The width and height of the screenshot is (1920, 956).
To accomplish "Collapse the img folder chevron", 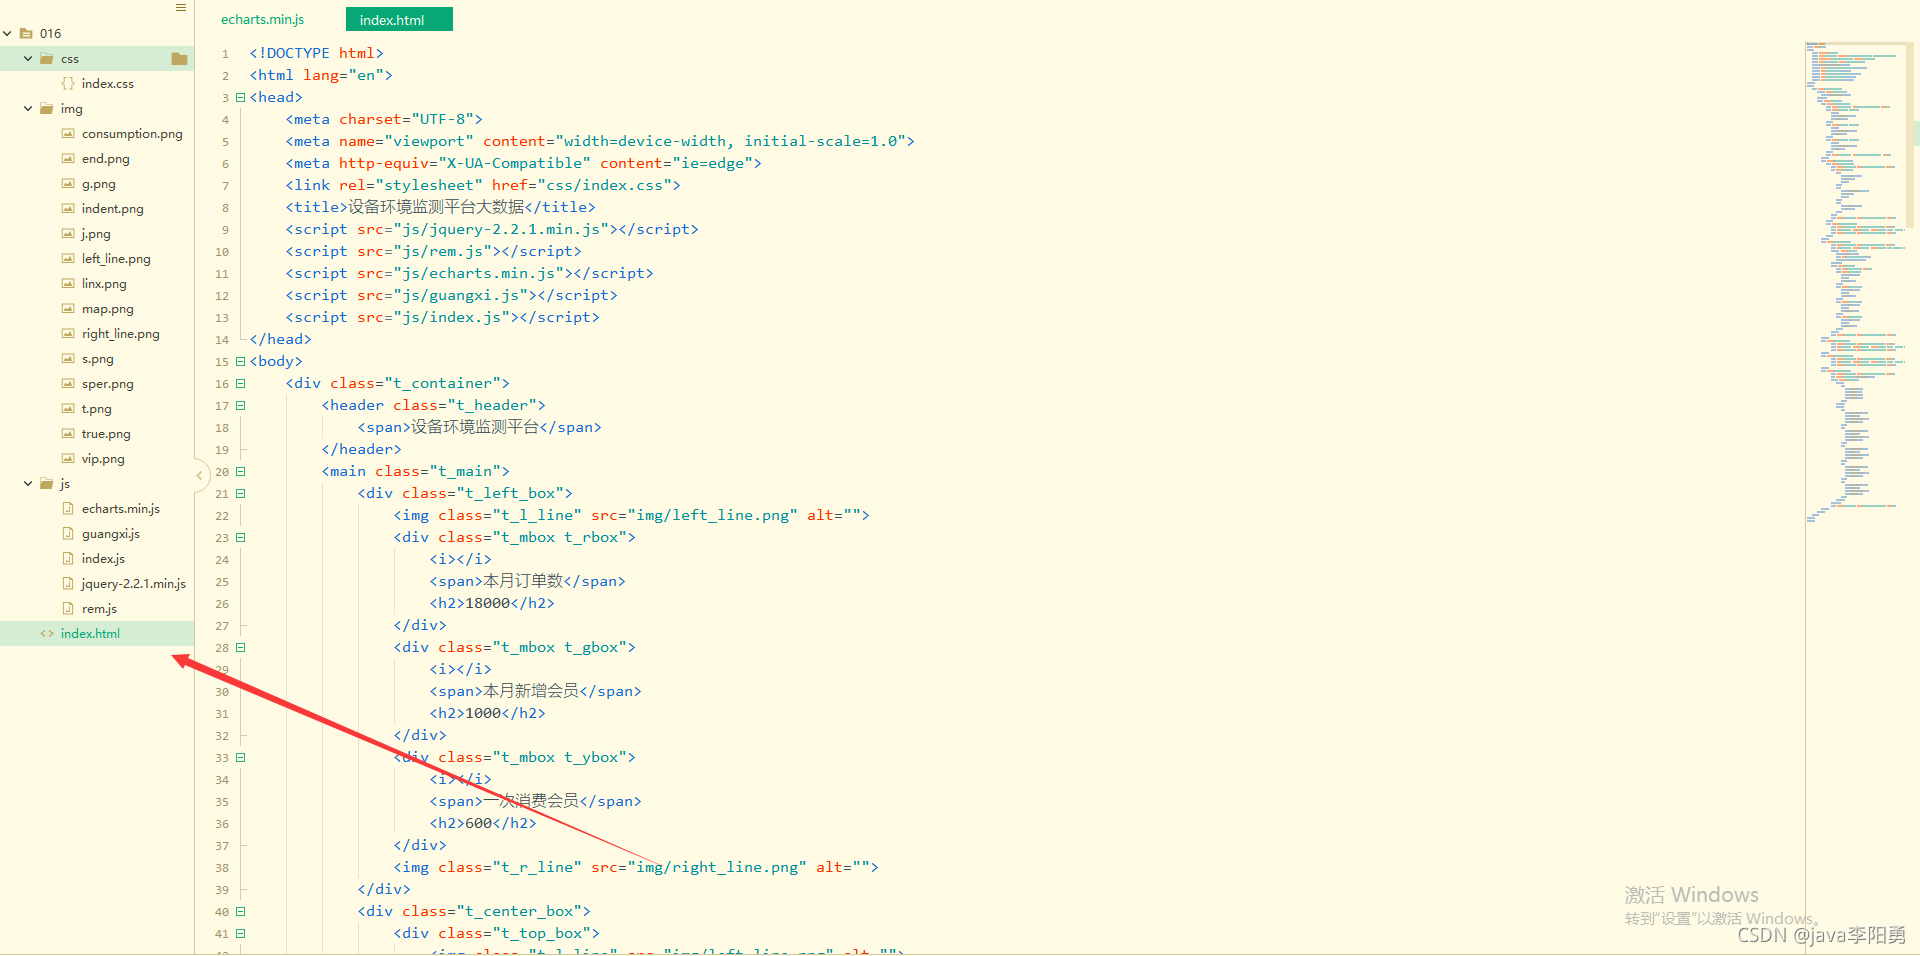I will (x=28, y=109).
